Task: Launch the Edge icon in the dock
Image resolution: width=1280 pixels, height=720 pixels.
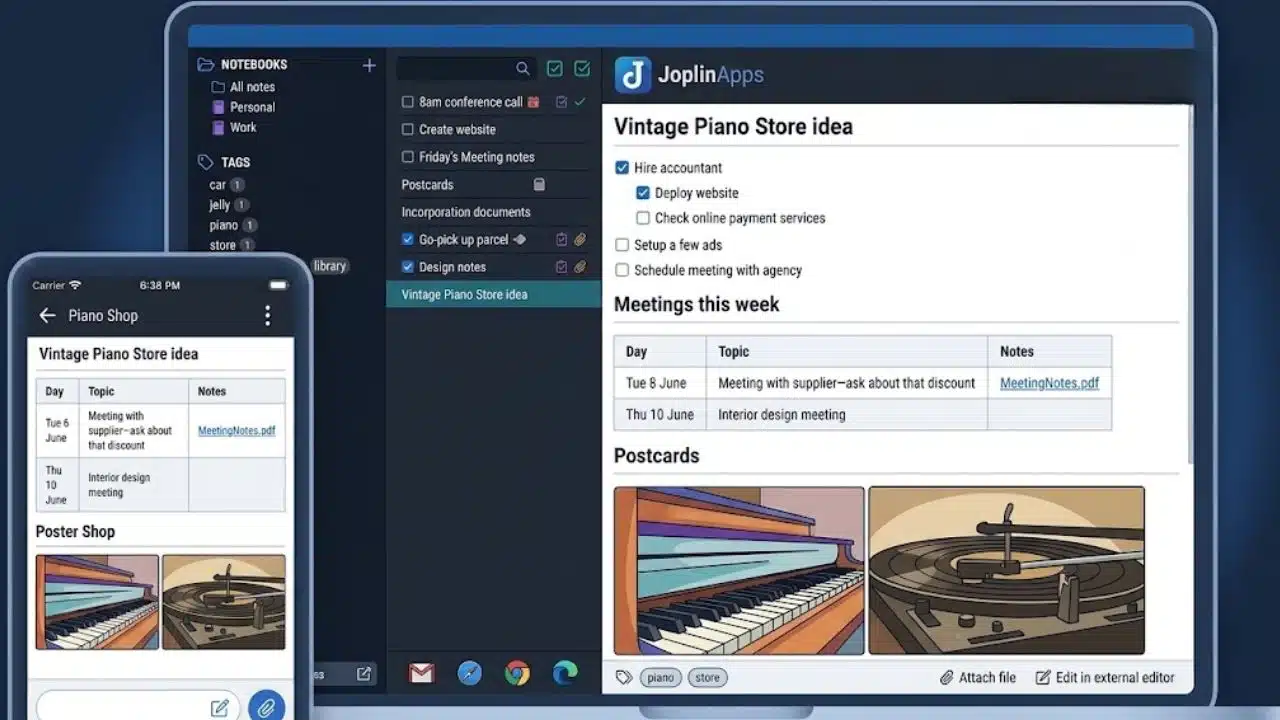Action: point(565,673)
